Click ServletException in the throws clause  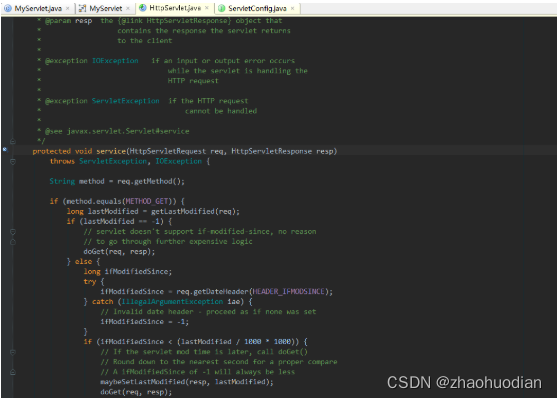[113, 161]
